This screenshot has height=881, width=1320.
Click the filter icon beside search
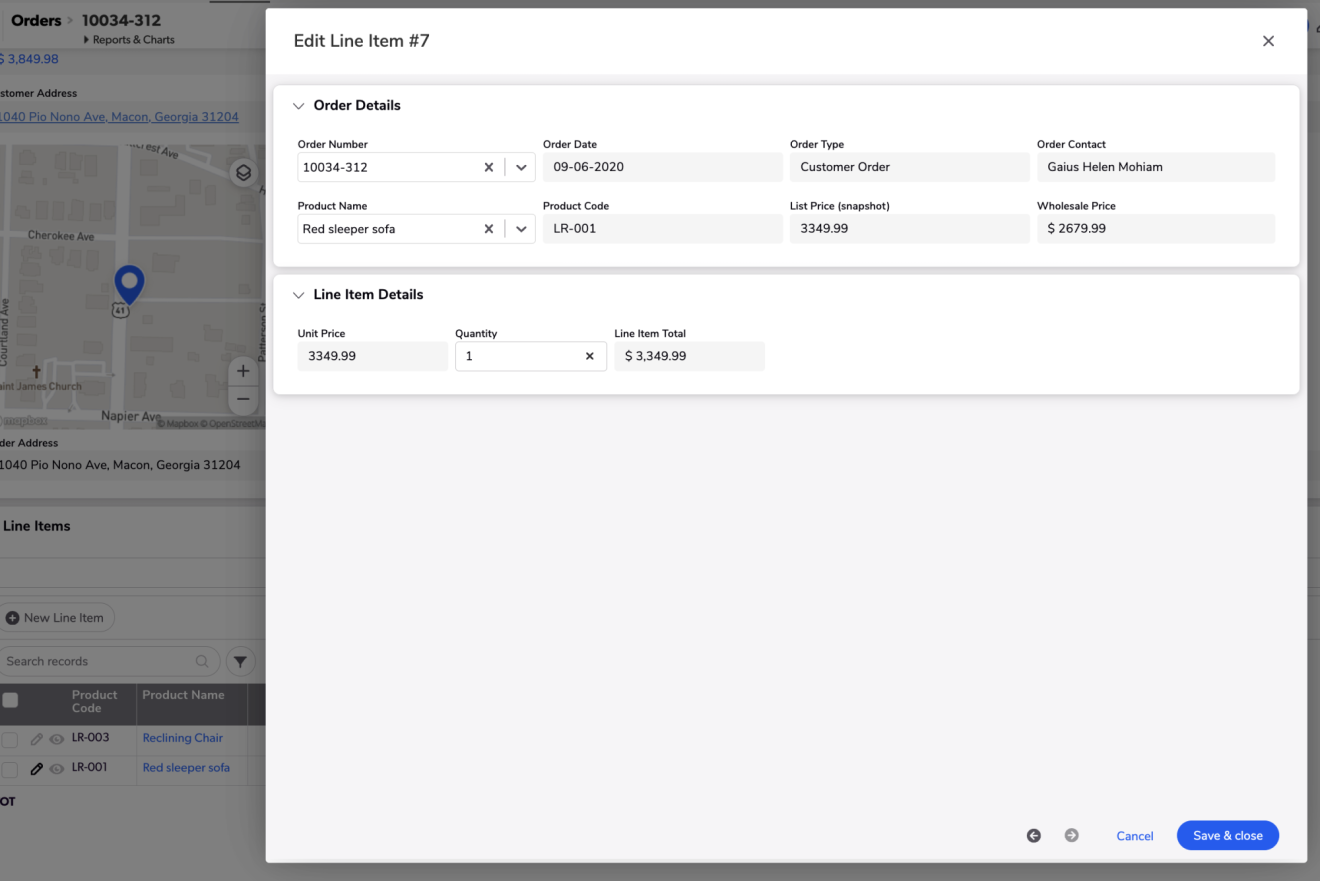[240, 661]
